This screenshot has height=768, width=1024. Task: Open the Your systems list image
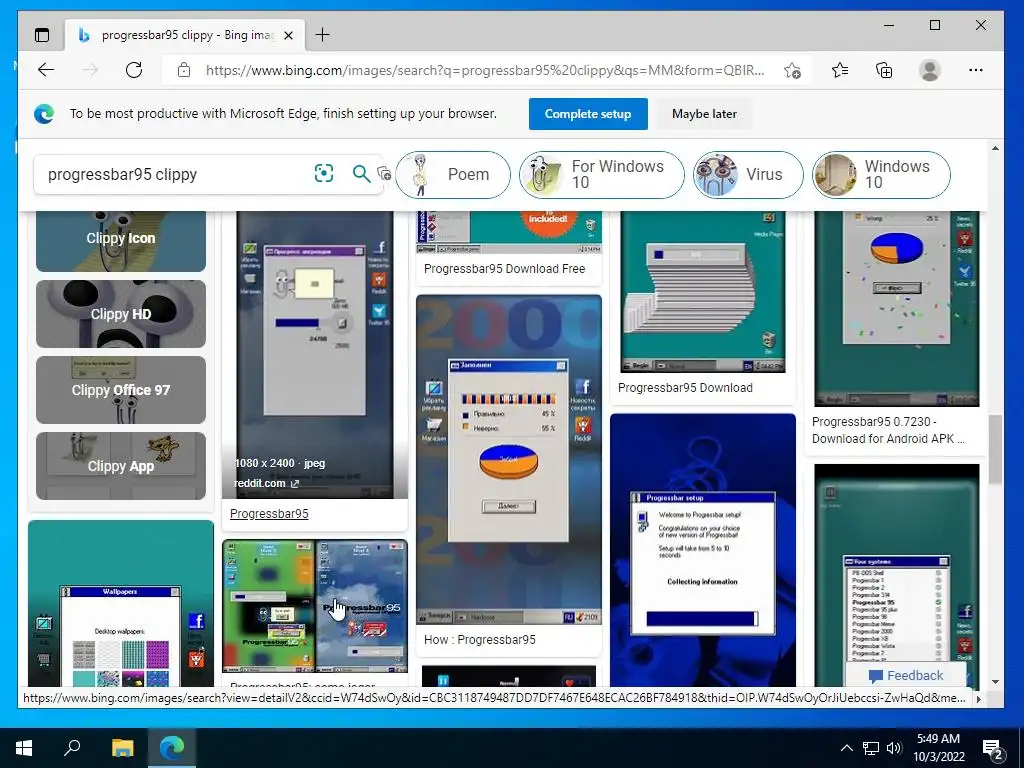point(897,575)
